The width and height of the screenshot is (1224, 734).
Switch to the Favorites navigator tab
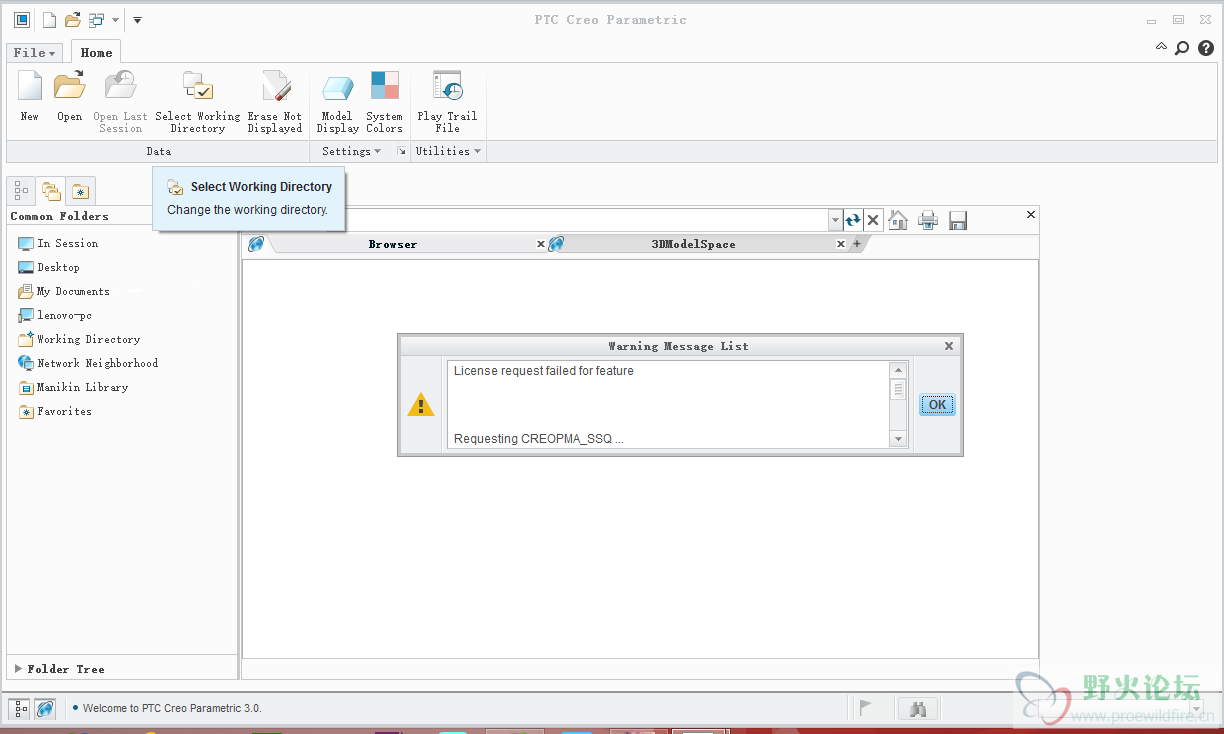81,190
